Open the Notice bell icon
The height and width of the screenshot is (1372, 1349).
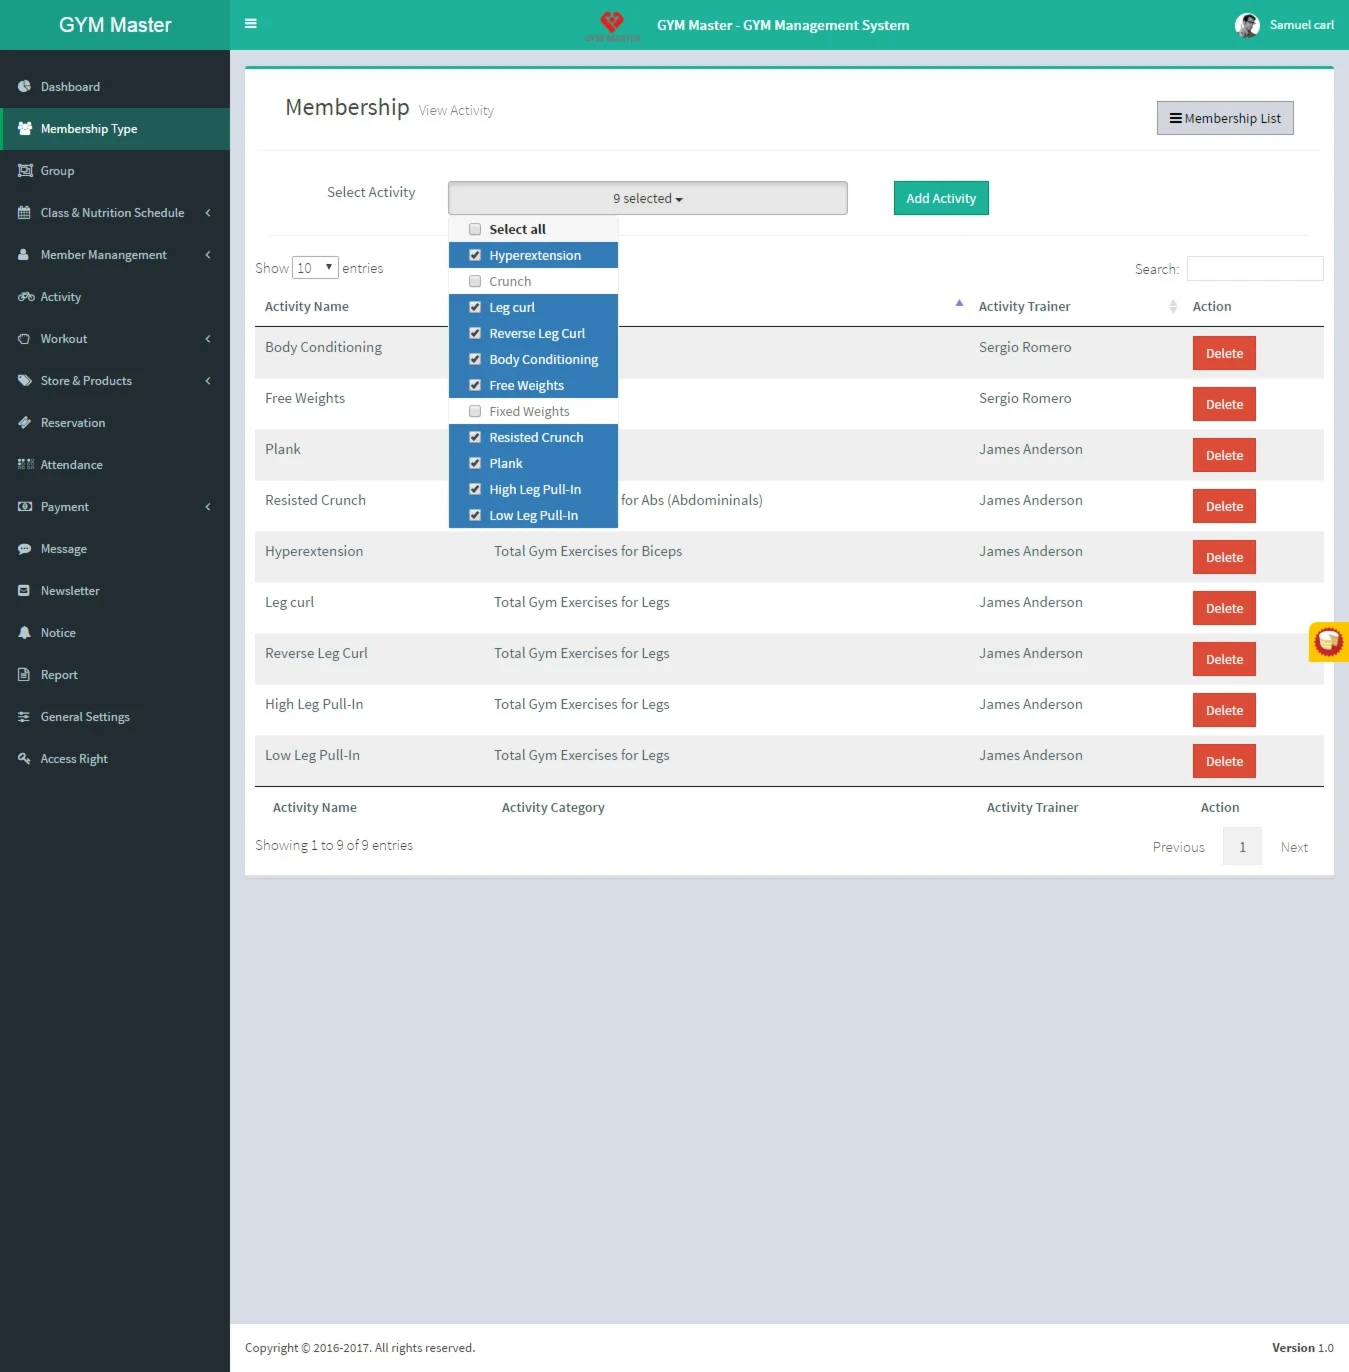click(24, 633)
